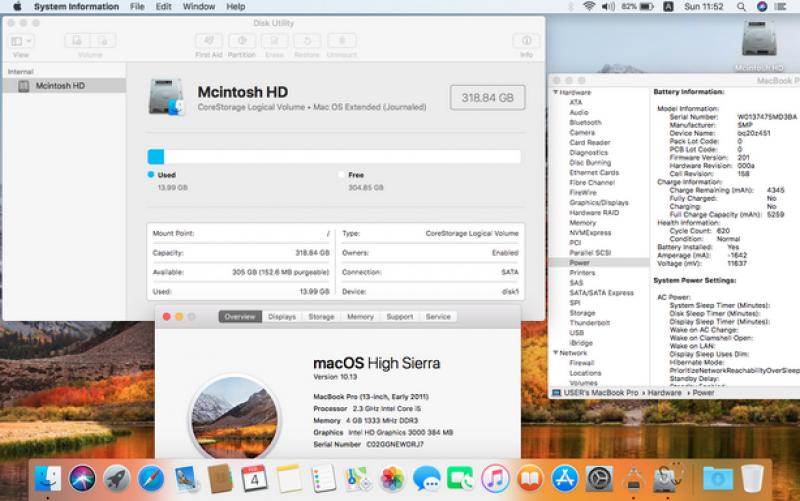
Task: Open Finder from the Dock
Action: point(48,479)
